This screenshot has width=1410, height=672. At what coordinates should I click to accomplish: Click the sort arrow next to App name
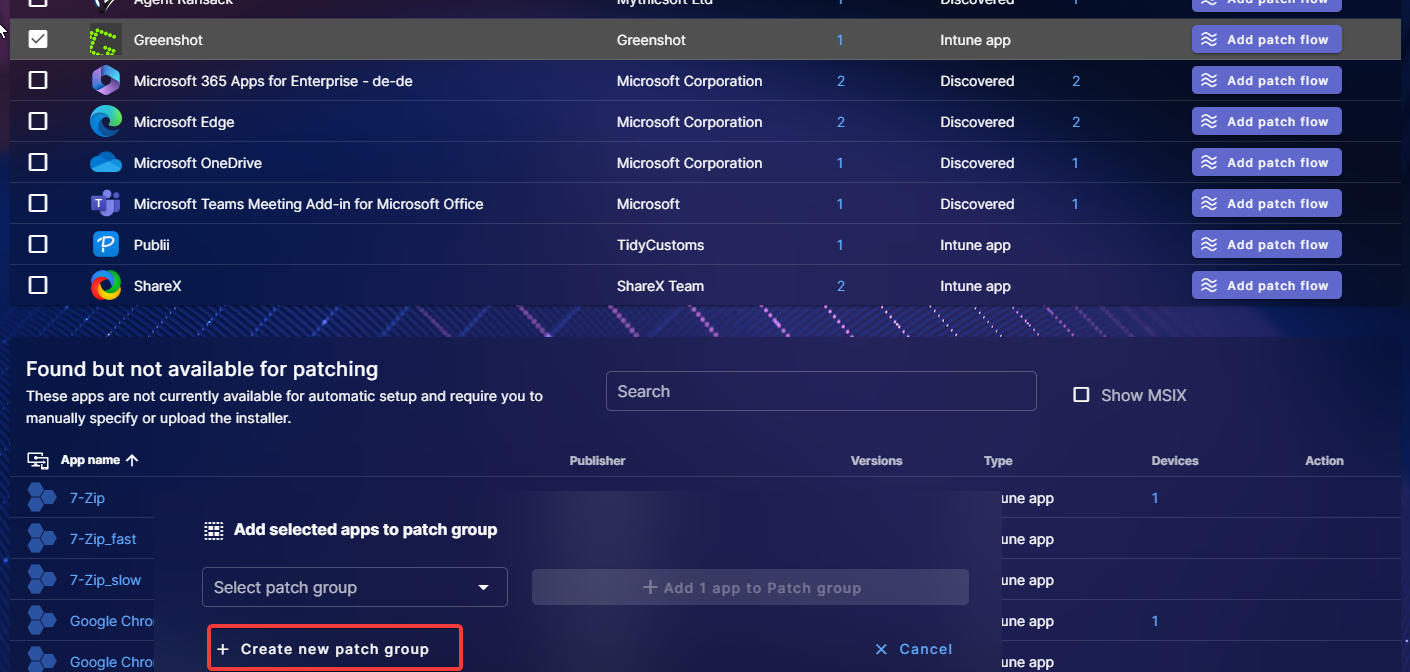pos(132,460)
